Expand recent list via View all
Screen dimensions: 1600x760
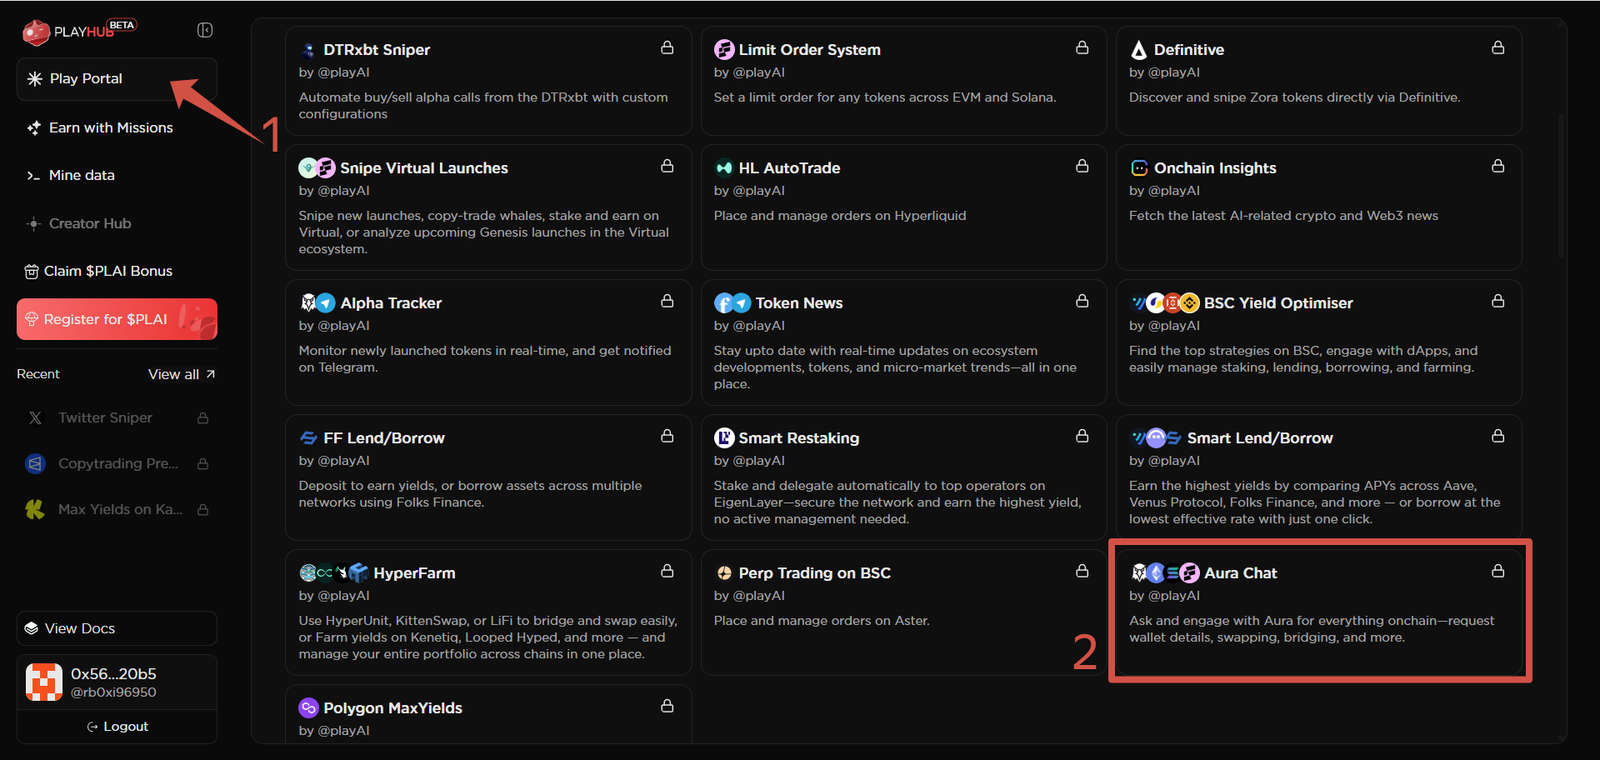(x=181, y=374)
